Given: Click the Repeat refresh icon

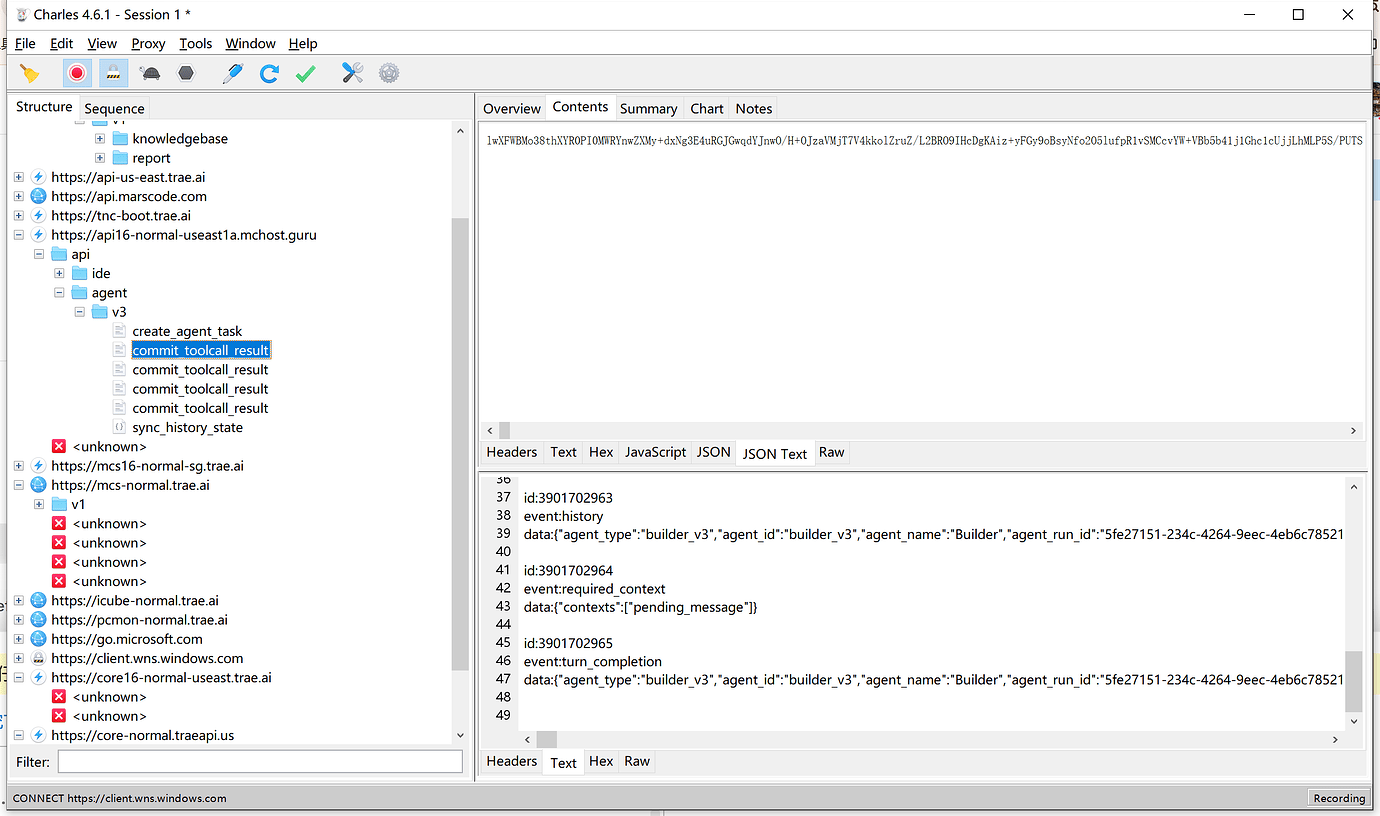Looking at the screenshot, I should point(269,73).
